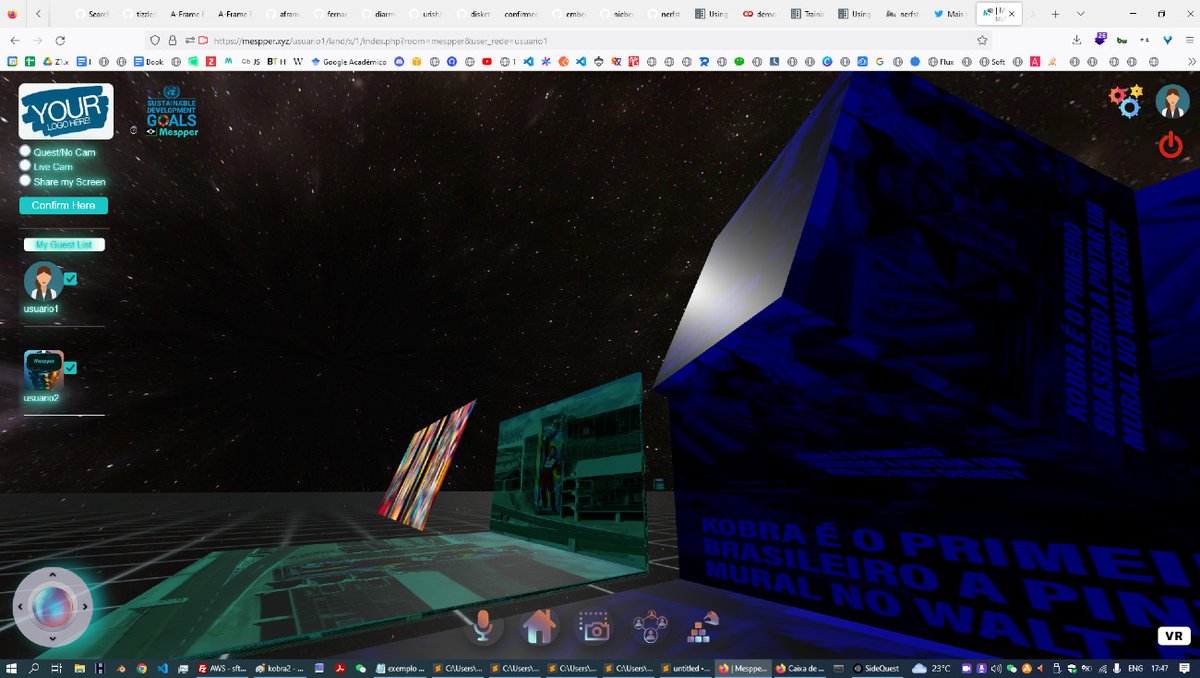Uncheck the usuario1 guest checkbox
1200x678 pixels.
click(x=70, y=279)
